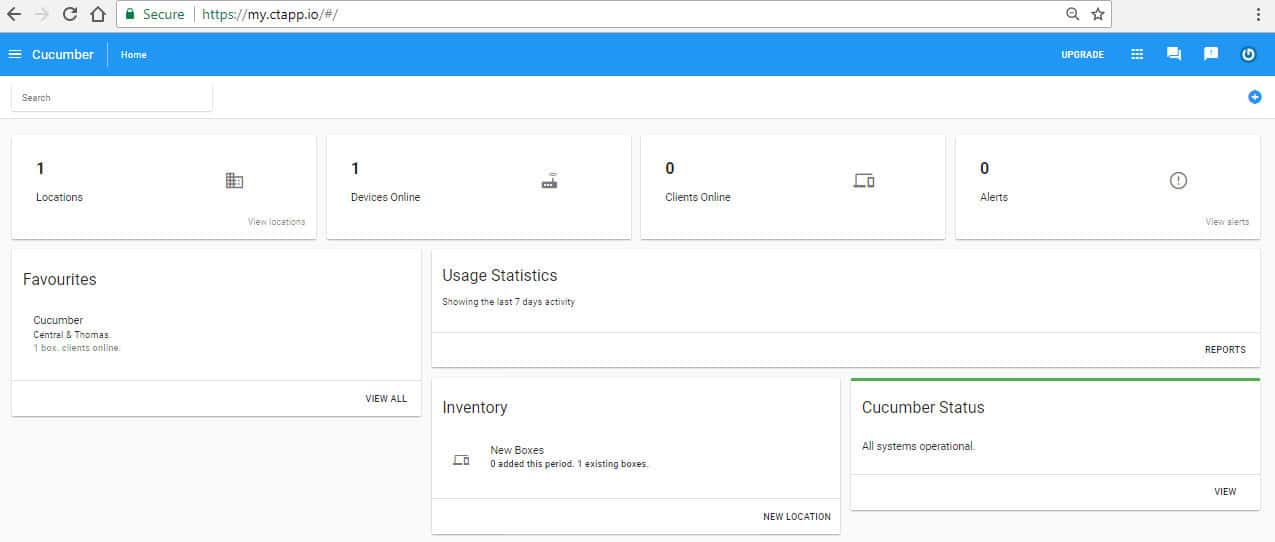The height and width of the screenshot is (542, 1275).
Task: Open View alerts link
Action: tap(1227, 222)
